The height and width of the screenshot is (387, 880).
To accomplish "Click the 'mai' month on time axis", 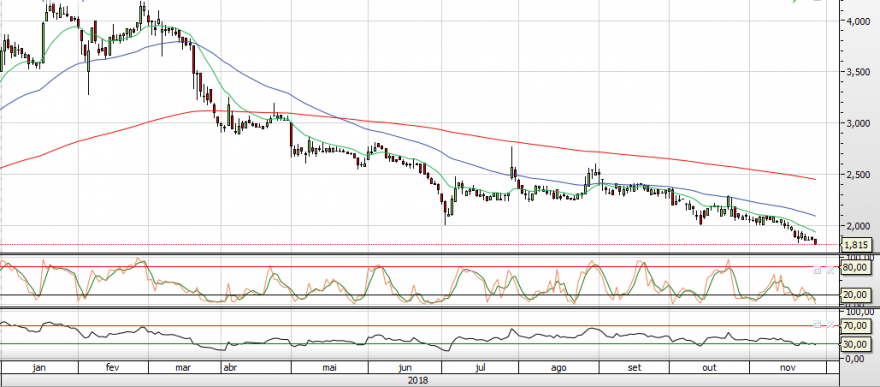I will pyautogui.click(x=329, y=367).
